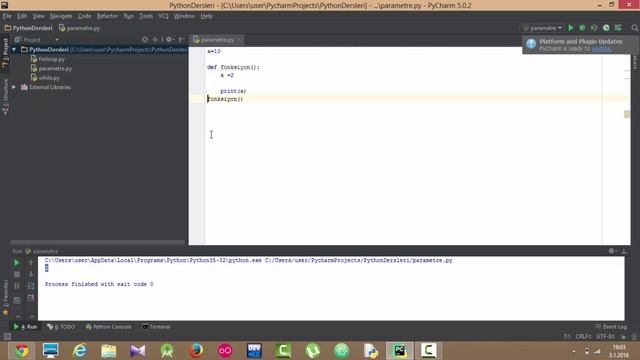Select the parametre.py file in the tree

point(51,69)
